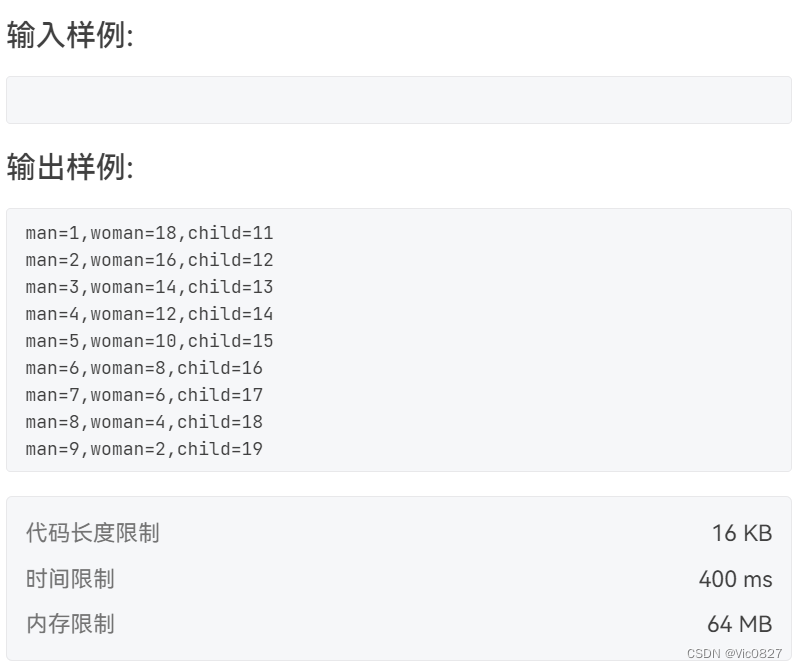
Task: Select the line man=5,woman=10,child=15
Action: coord(149,341)
